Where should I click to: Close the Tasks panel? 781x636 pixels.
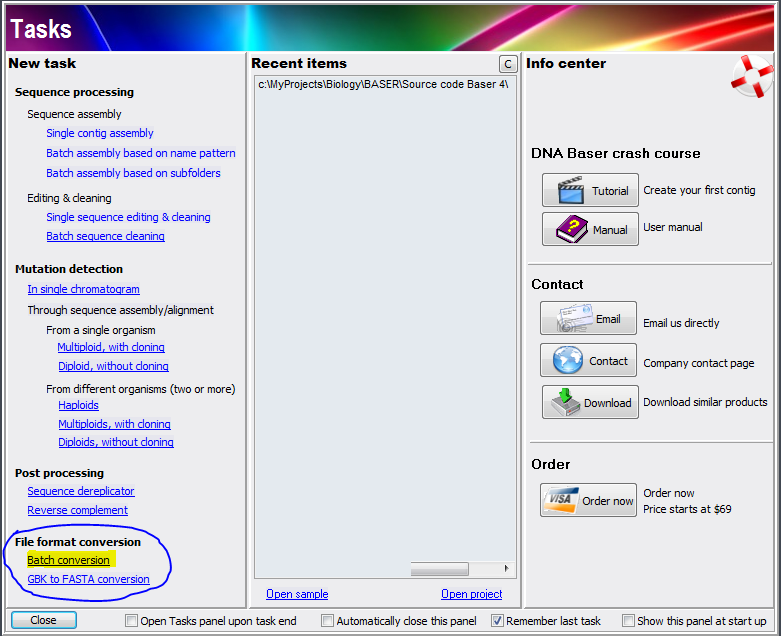44,620
